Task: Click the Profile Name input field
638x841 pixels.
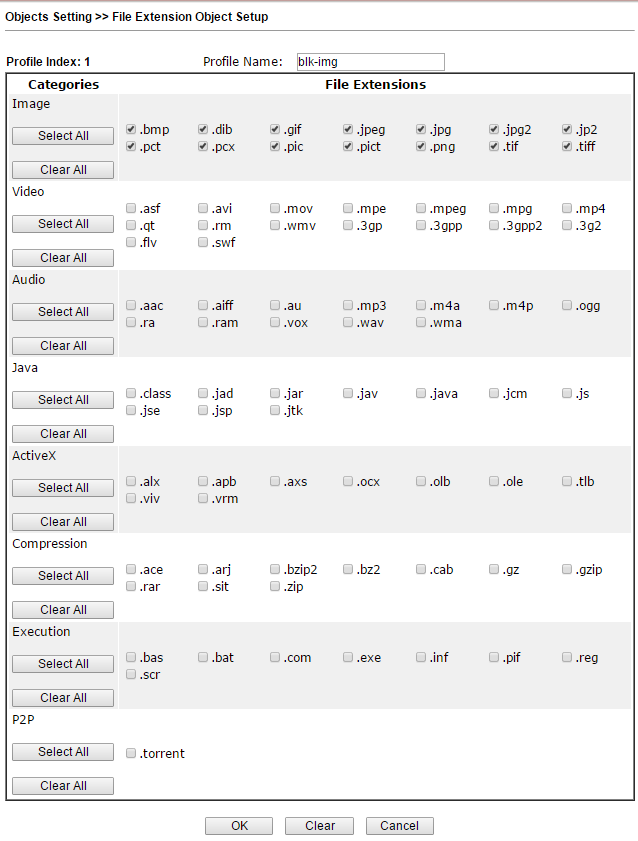Action: [x=370, y=62]
